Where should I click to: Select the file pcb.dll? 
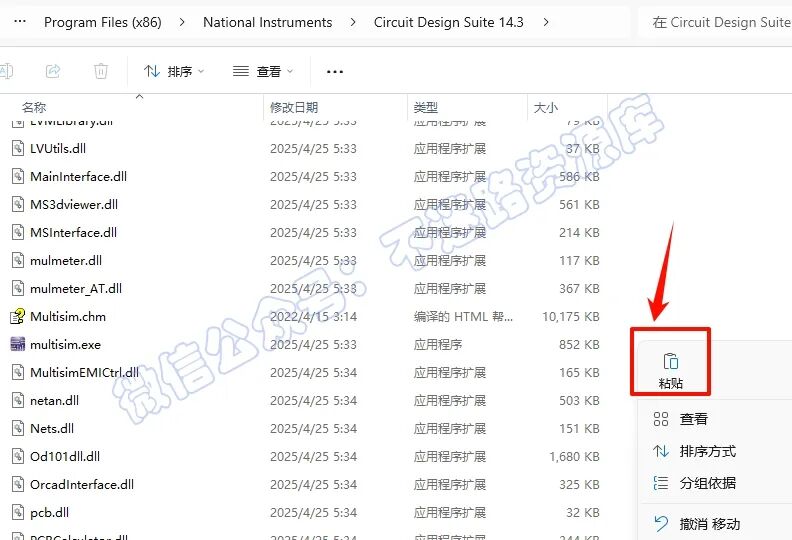[50, 513]
